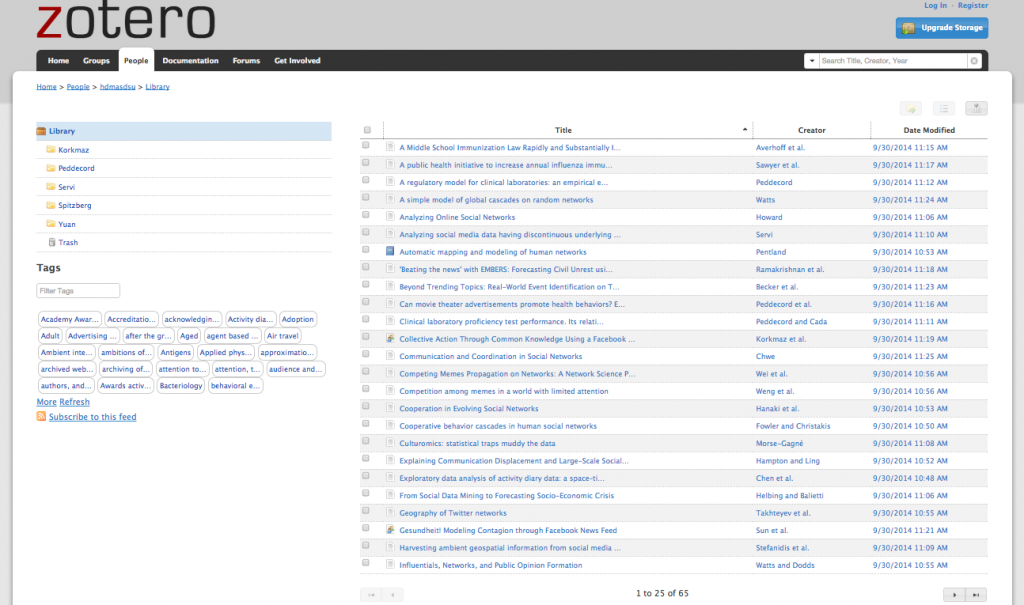Click the More tags link
The image size is (1024, 605).
click(46, 402)
